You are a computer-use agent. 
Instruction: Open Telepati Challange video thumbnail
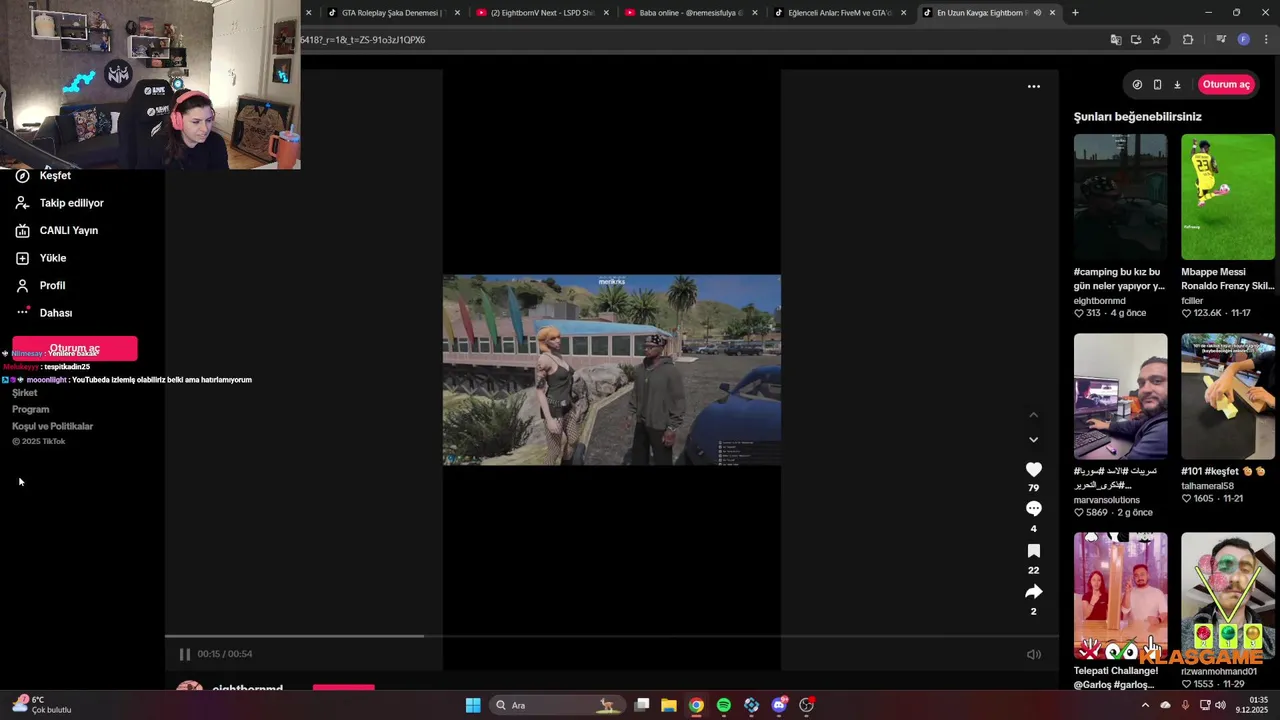(1120, 595)
